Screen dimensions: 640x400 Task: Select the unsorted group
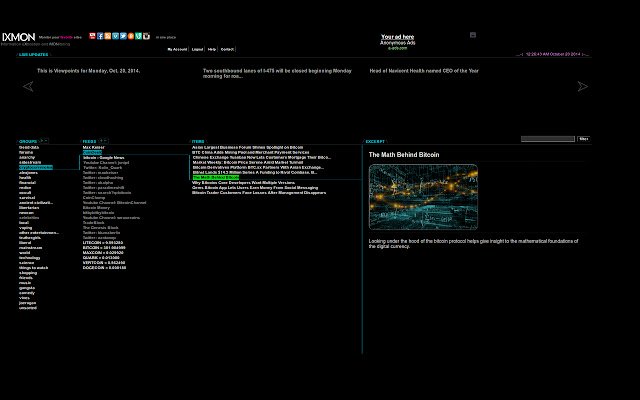(28, 308)
